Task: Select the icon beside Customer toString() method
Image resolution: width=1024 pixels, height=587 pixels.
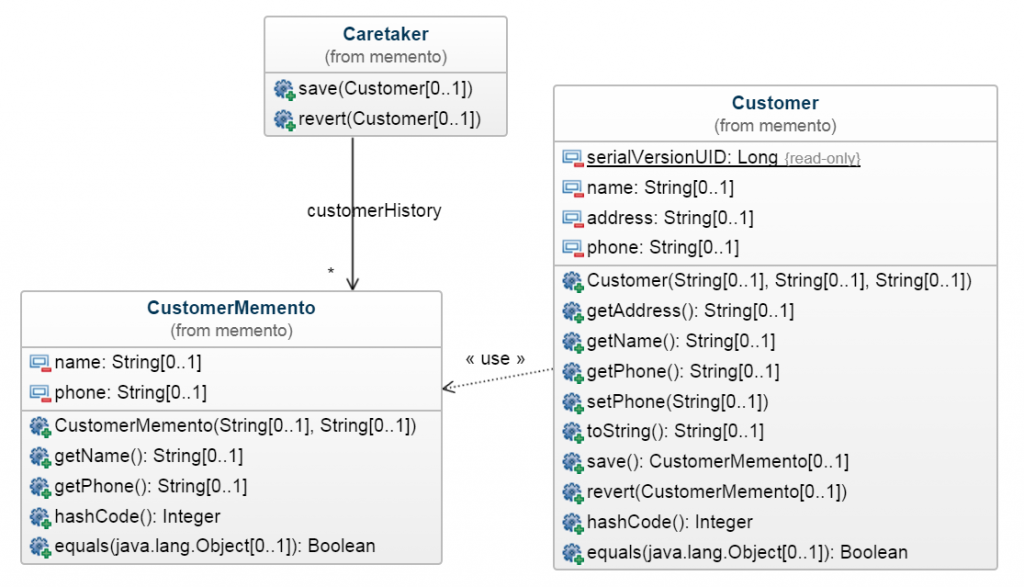Action: [573, 432]
